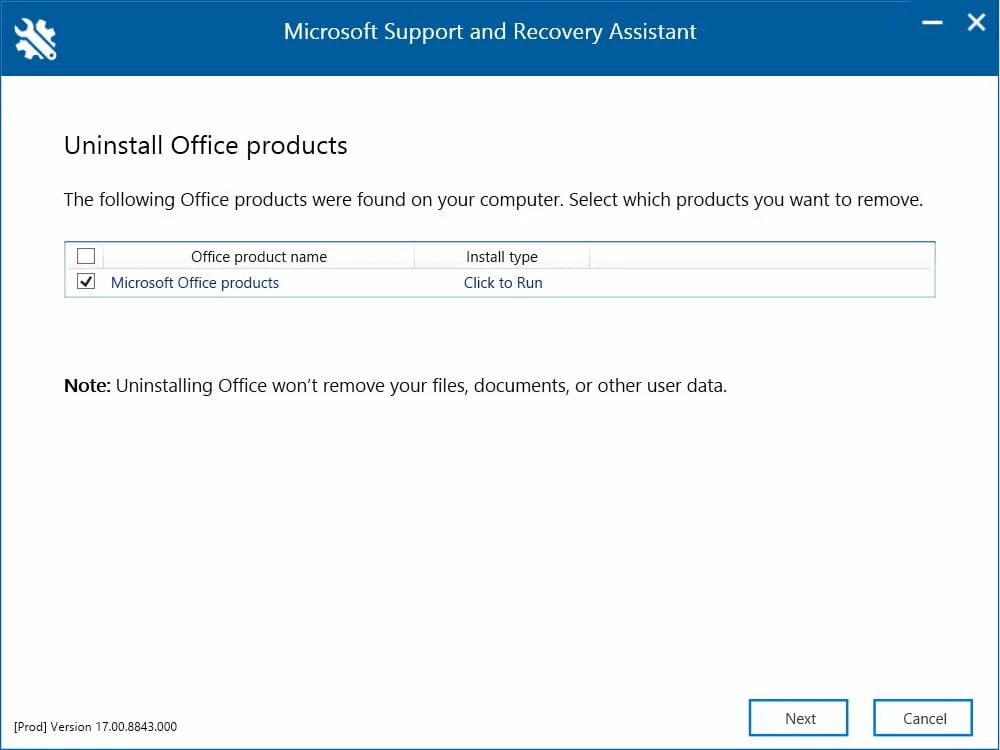Image resolution: width=1000 pixels, height=750 pixels.
Task: Select the Office product name column header
Action: (x=258, y=256)
